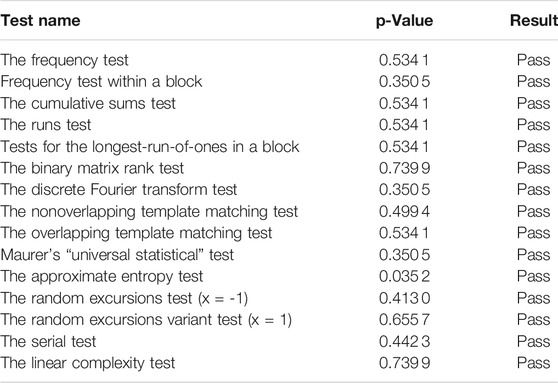This screenshot has width=558, height=383.
Task: Select Frequency test within a block
Action: [x=101, y=82]
